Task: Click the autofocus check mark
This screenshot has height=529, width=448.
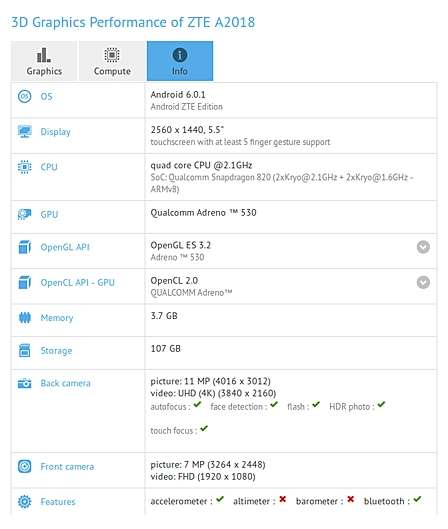Action: (x=197, y=405)
